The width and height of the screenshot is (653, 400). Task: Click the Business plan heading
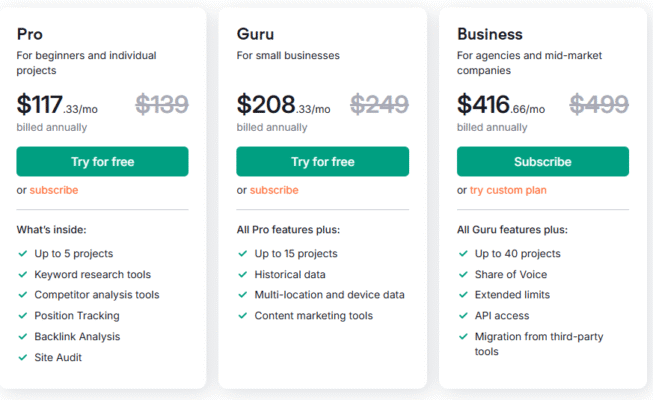click(491, 34)
